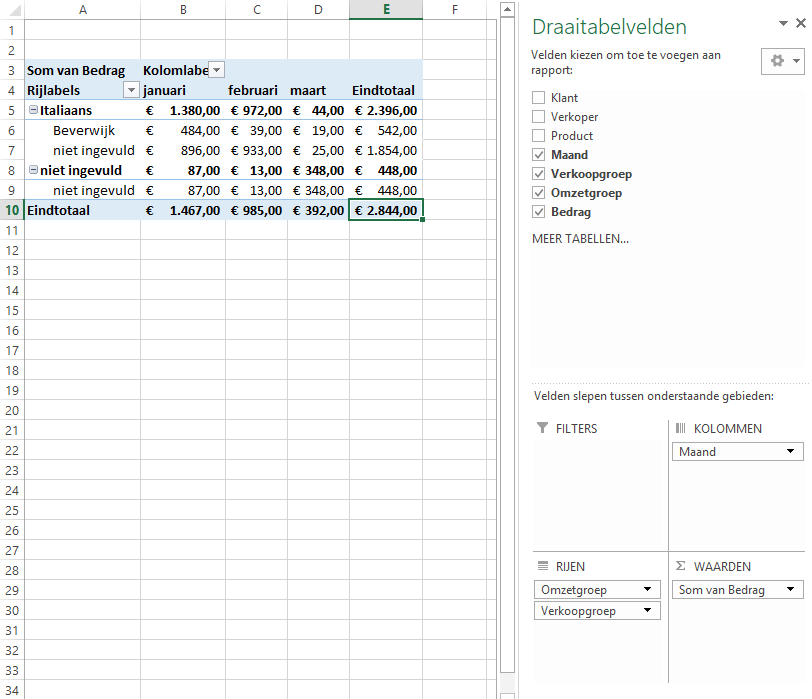Enable the Verkoper field checkbox
The height and width of the screenshot is (699, 812).
tap(539, 117)
